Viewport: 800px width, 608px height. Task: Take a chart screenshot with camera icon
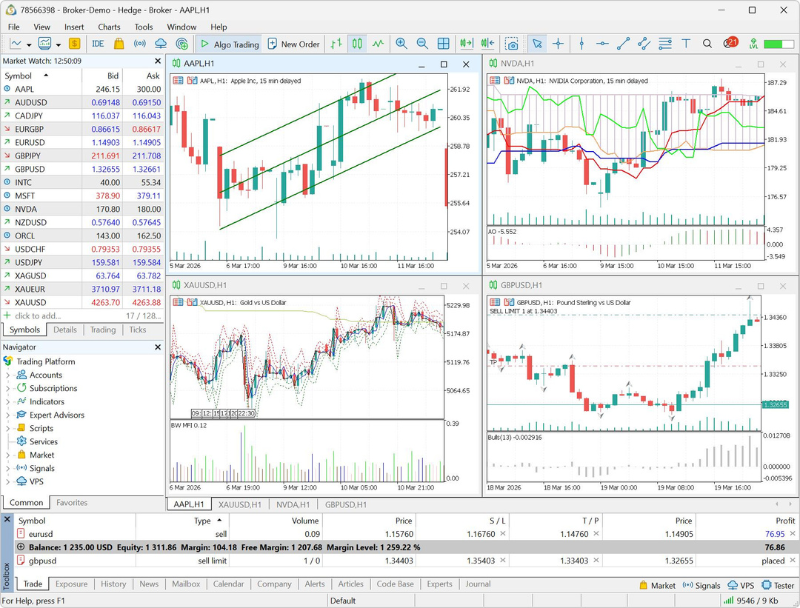[512, 44]
